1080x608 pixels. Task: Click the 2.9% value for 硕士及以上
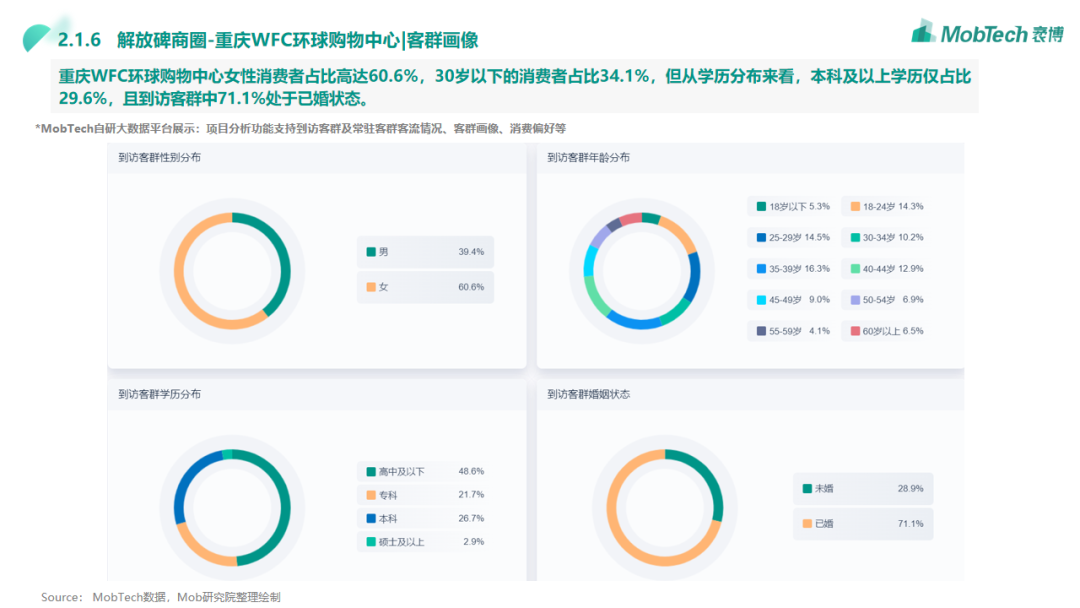click(474, 542)
